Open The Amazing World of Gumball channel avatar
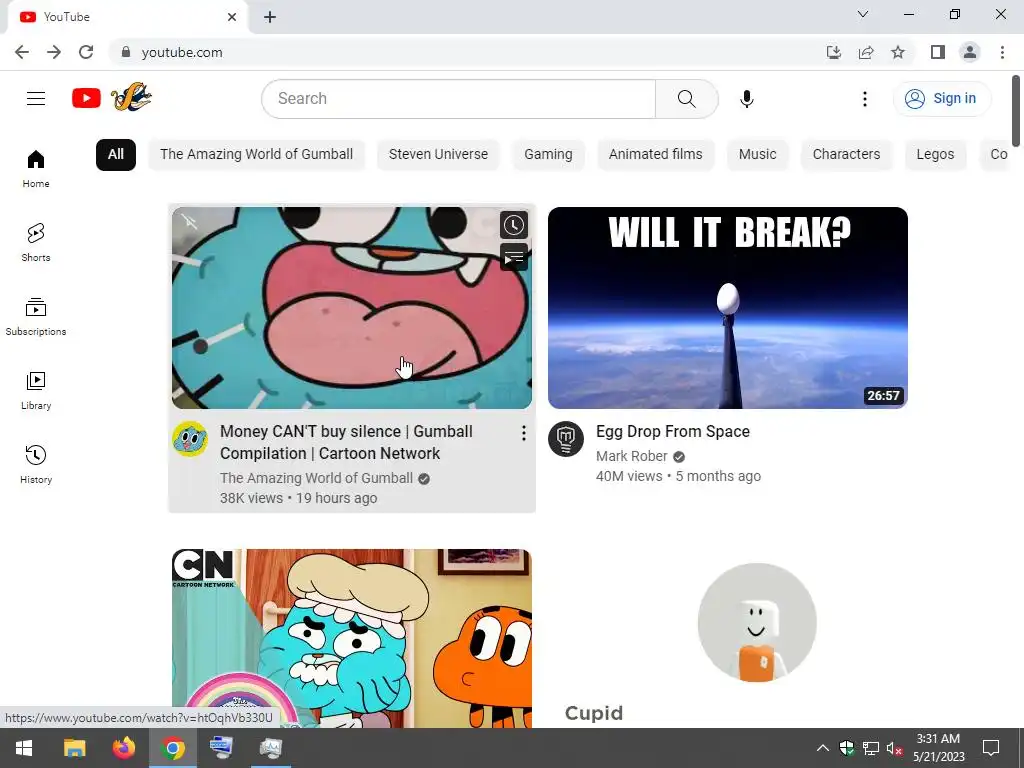The width and height of the screenshot is (1024, 768). (x=190, y=439)
